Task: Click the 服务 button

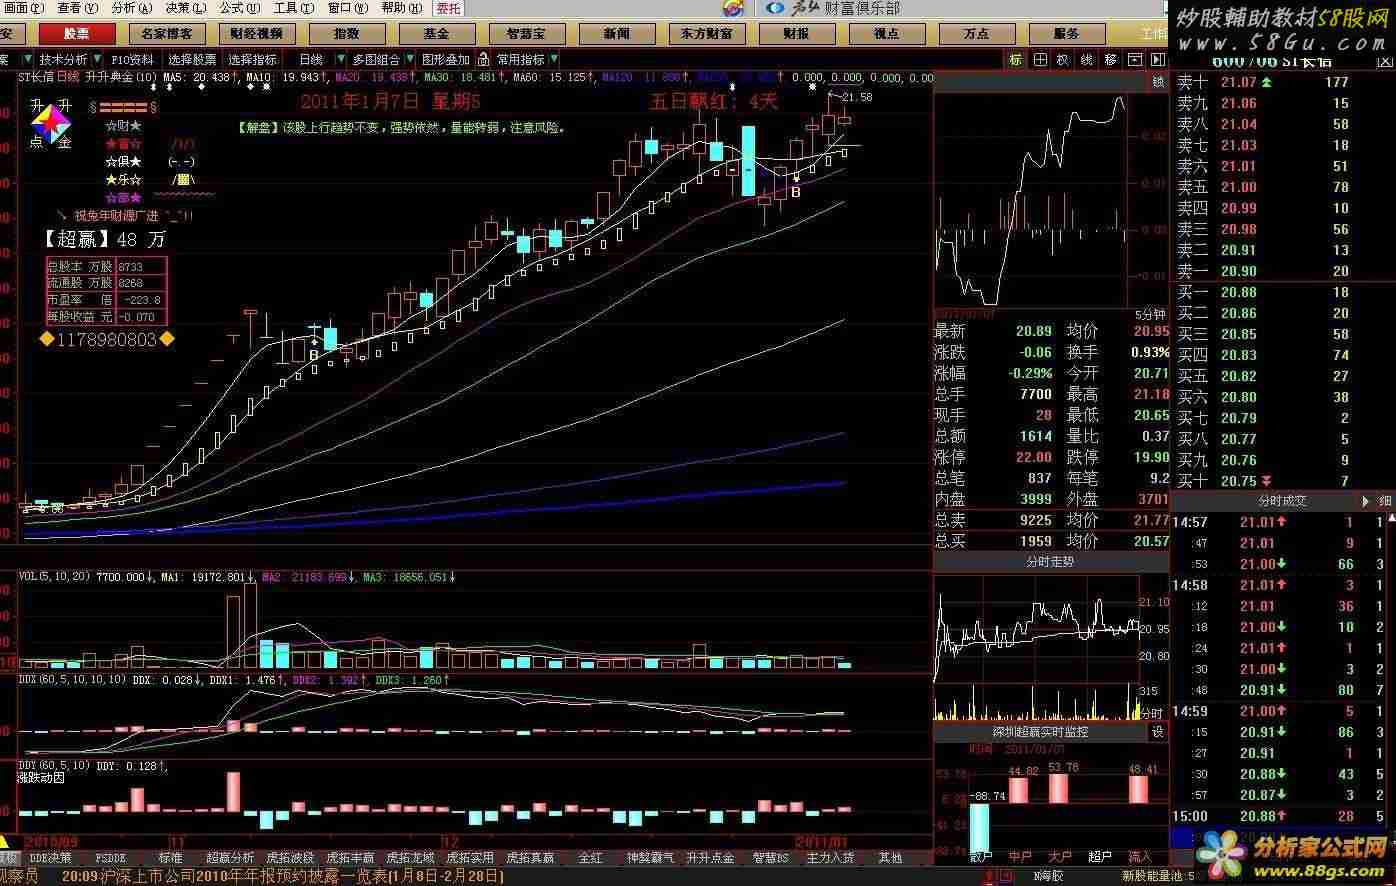Action: (x=1067, y=33)
